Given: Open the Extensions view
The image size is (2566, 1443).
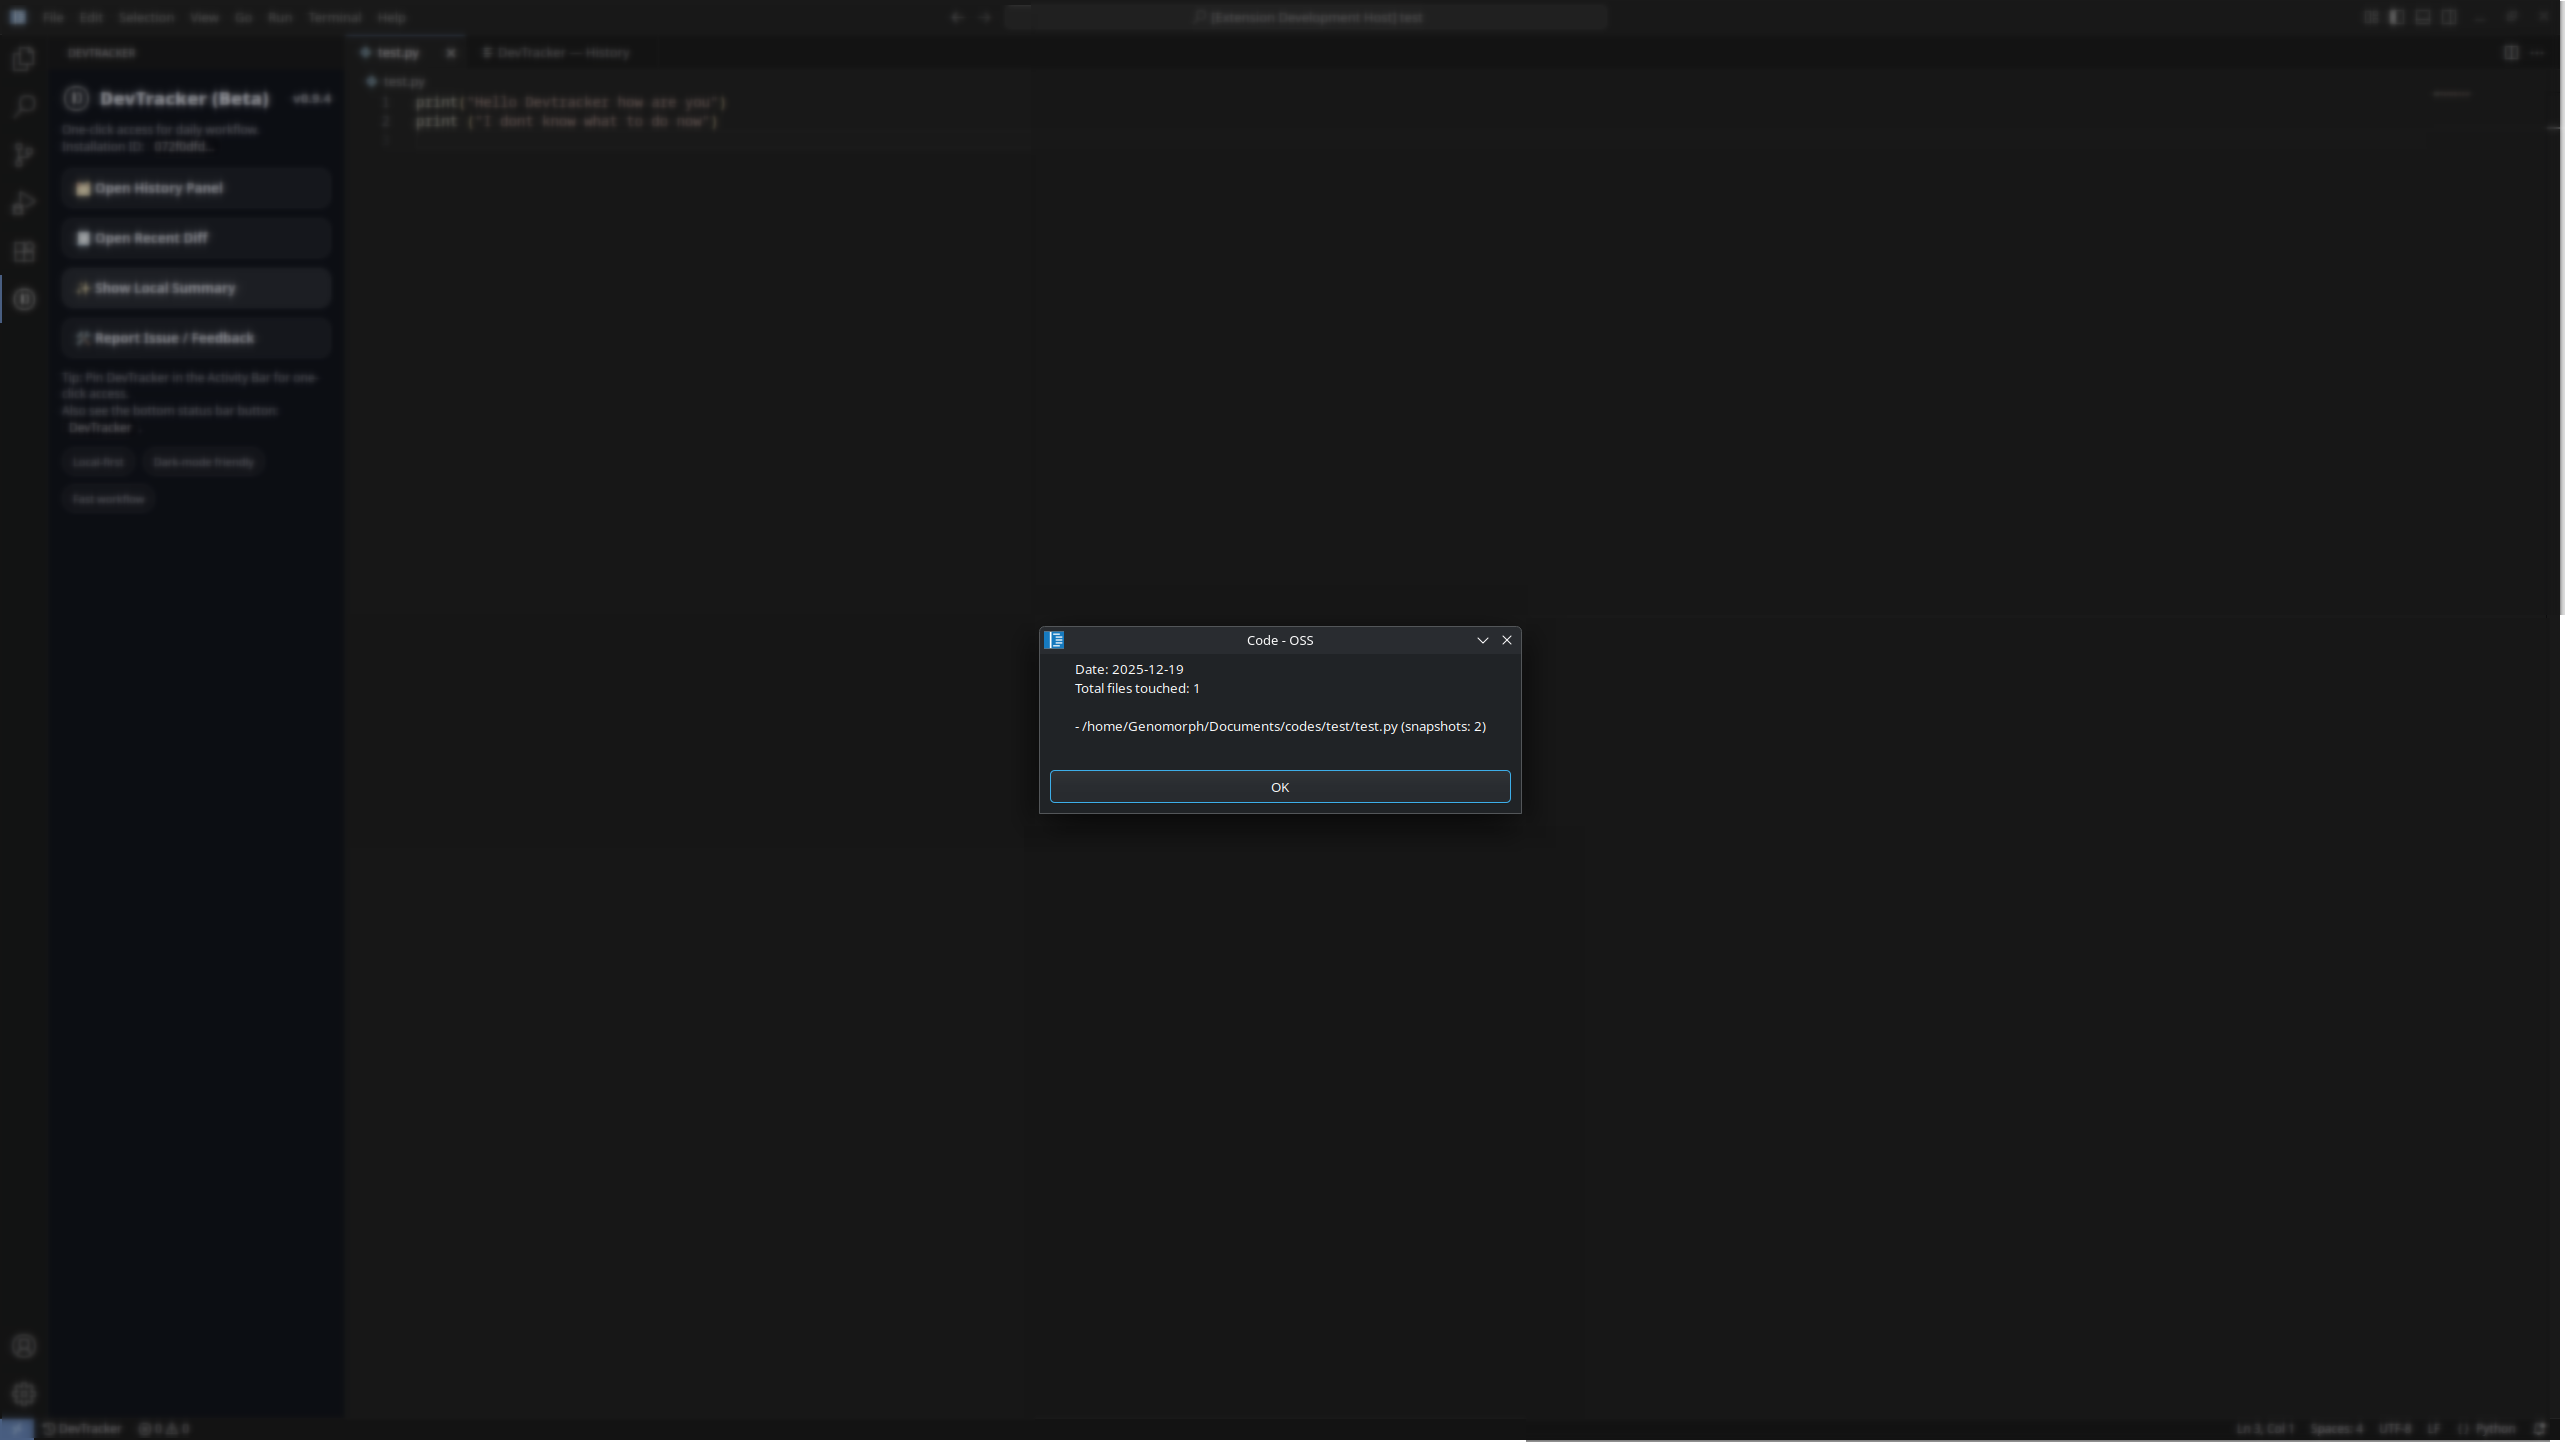Looking at the screenshot, I should tap(24, 251).
